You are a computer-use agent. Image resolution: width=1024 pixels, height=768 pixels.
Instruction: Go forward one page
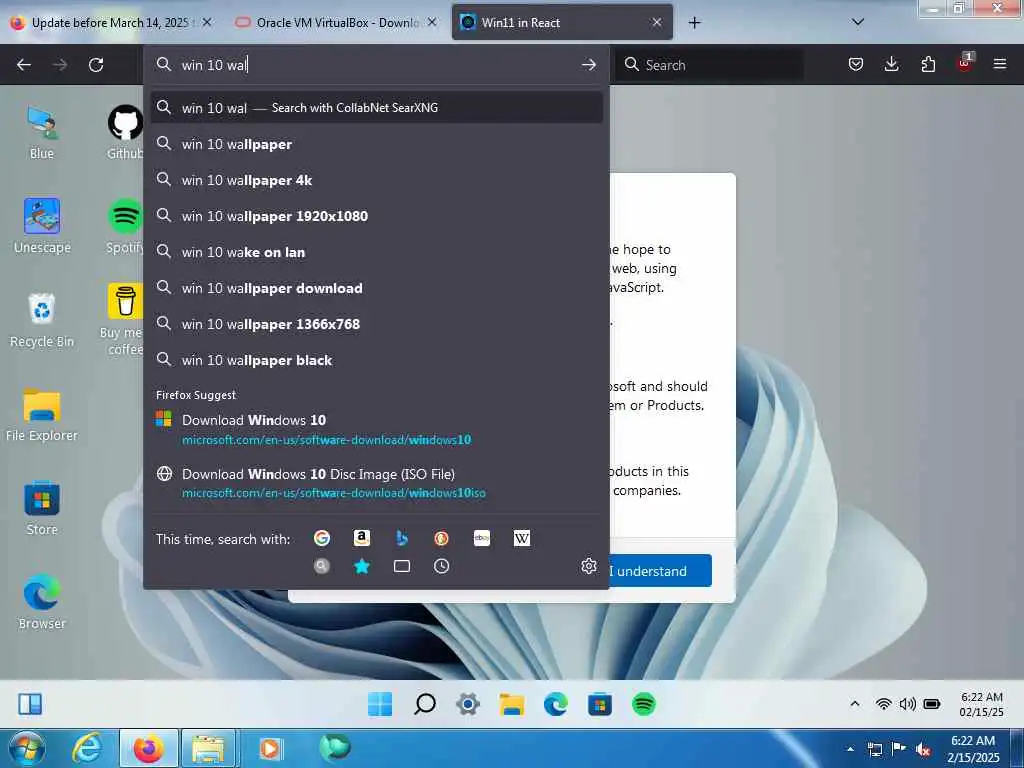[60, 65]
